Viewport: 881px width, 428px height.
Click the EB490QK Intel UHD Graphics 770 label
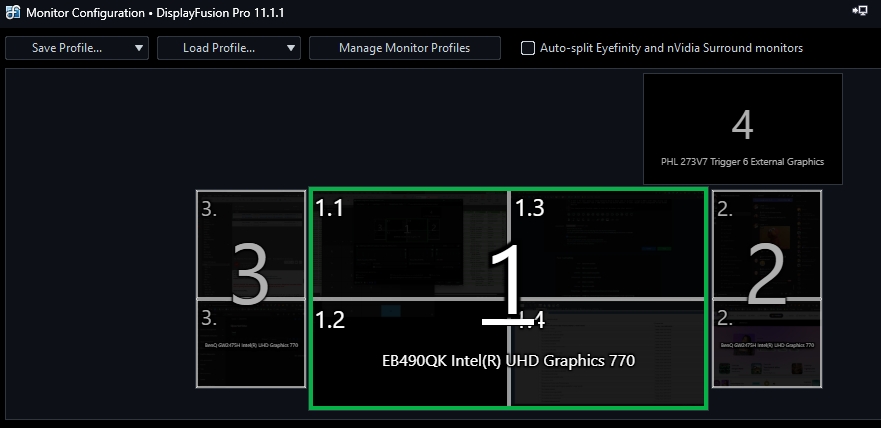[x=509, y=360]
